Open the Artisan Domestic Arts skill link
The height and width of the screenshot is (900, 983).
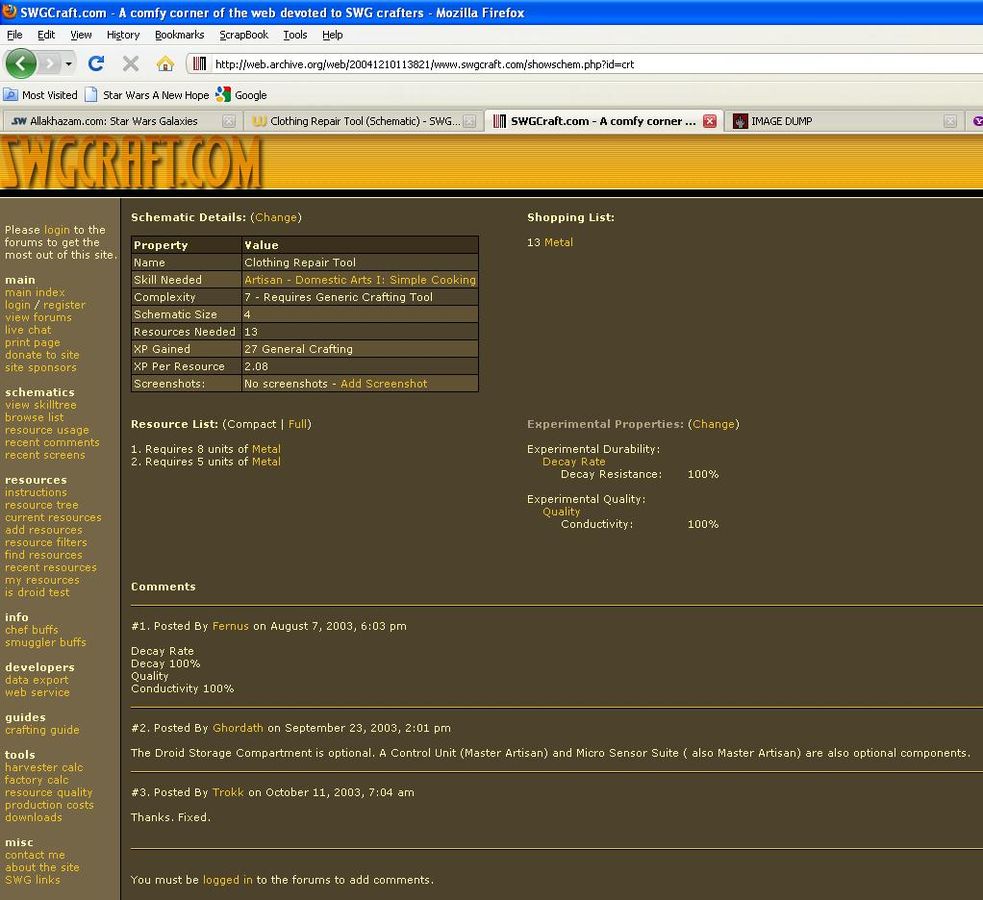pos(360,280)
